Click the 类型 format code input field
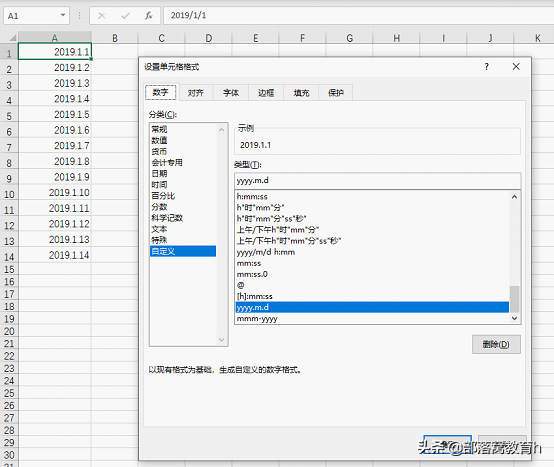This screenshot has height=467, width=554. click(x=377, y=181)
